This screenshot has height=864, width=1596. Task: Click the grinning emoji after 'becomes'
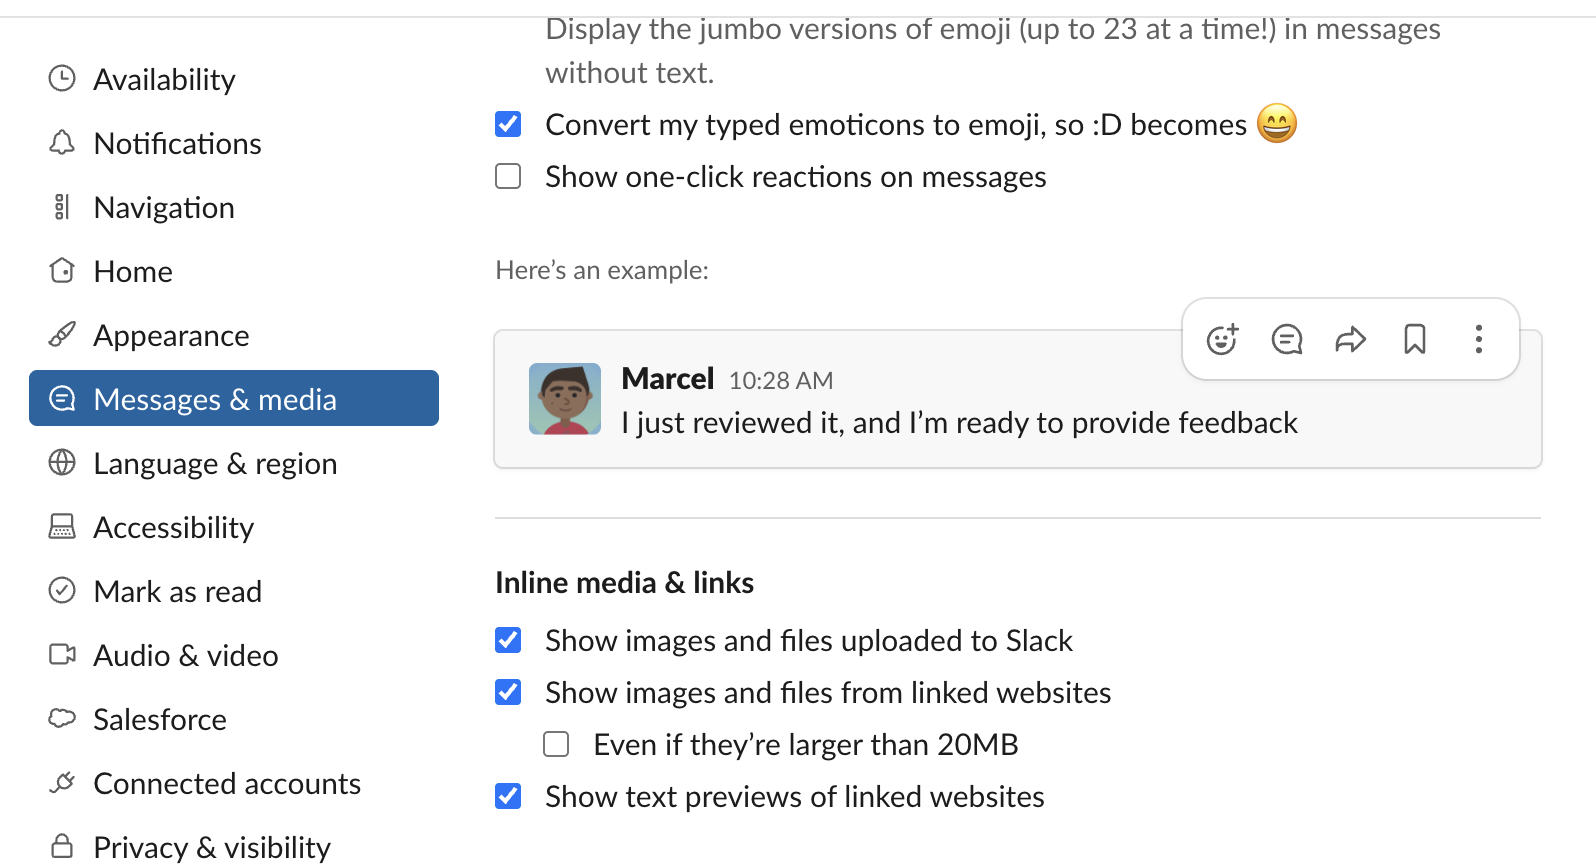[x=1277, y=124]
